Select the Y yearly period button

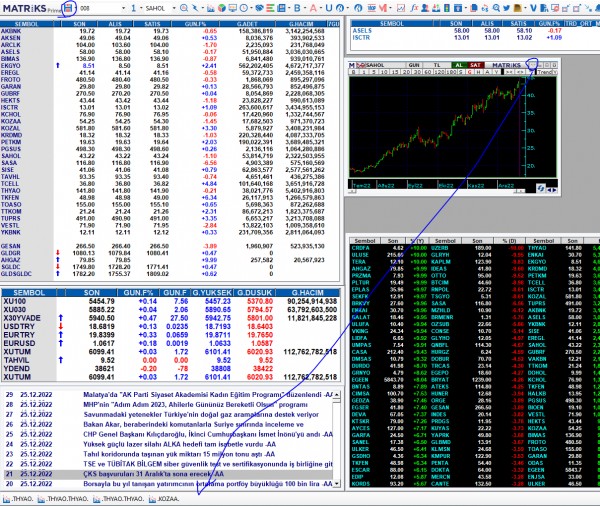[x=497, y=72]
